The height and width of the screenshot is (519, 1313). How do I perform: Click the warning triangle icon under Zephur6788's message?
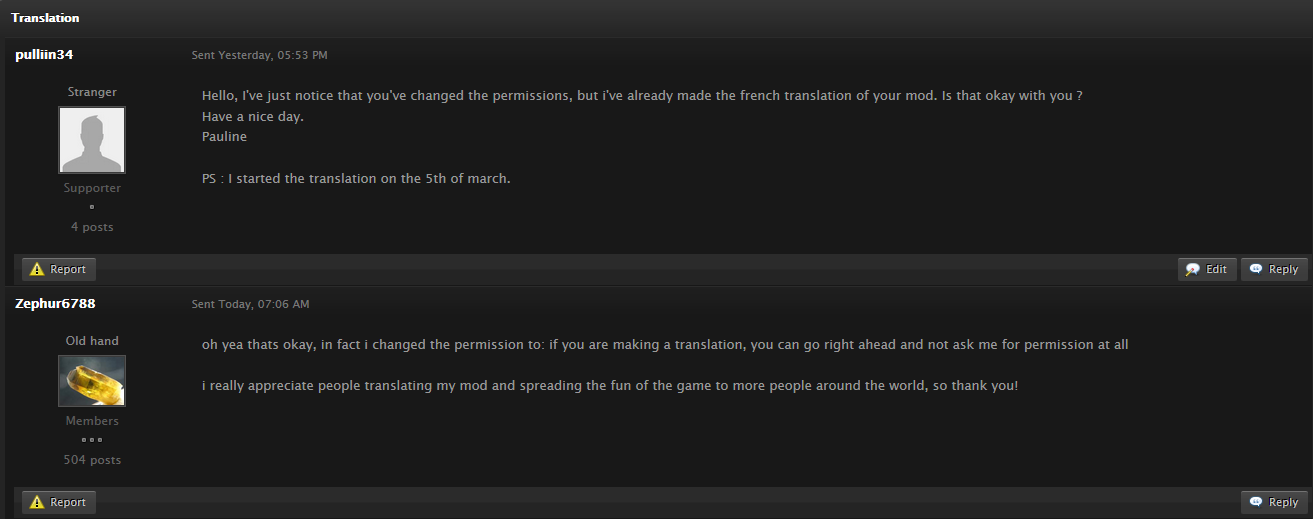click(x=38, y=502)
